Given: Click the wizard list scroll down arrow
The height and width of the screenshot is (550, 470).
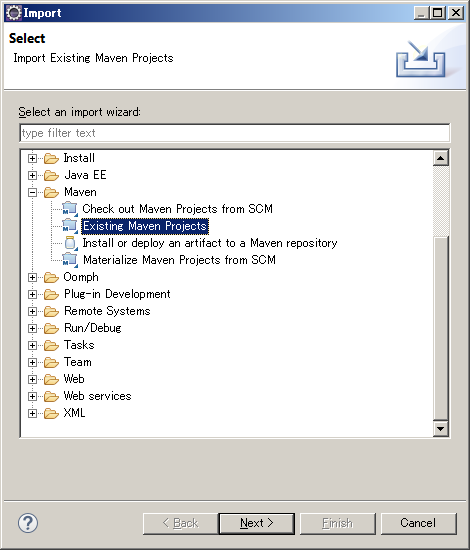Looking at the screenshot, I should (441, 428).
